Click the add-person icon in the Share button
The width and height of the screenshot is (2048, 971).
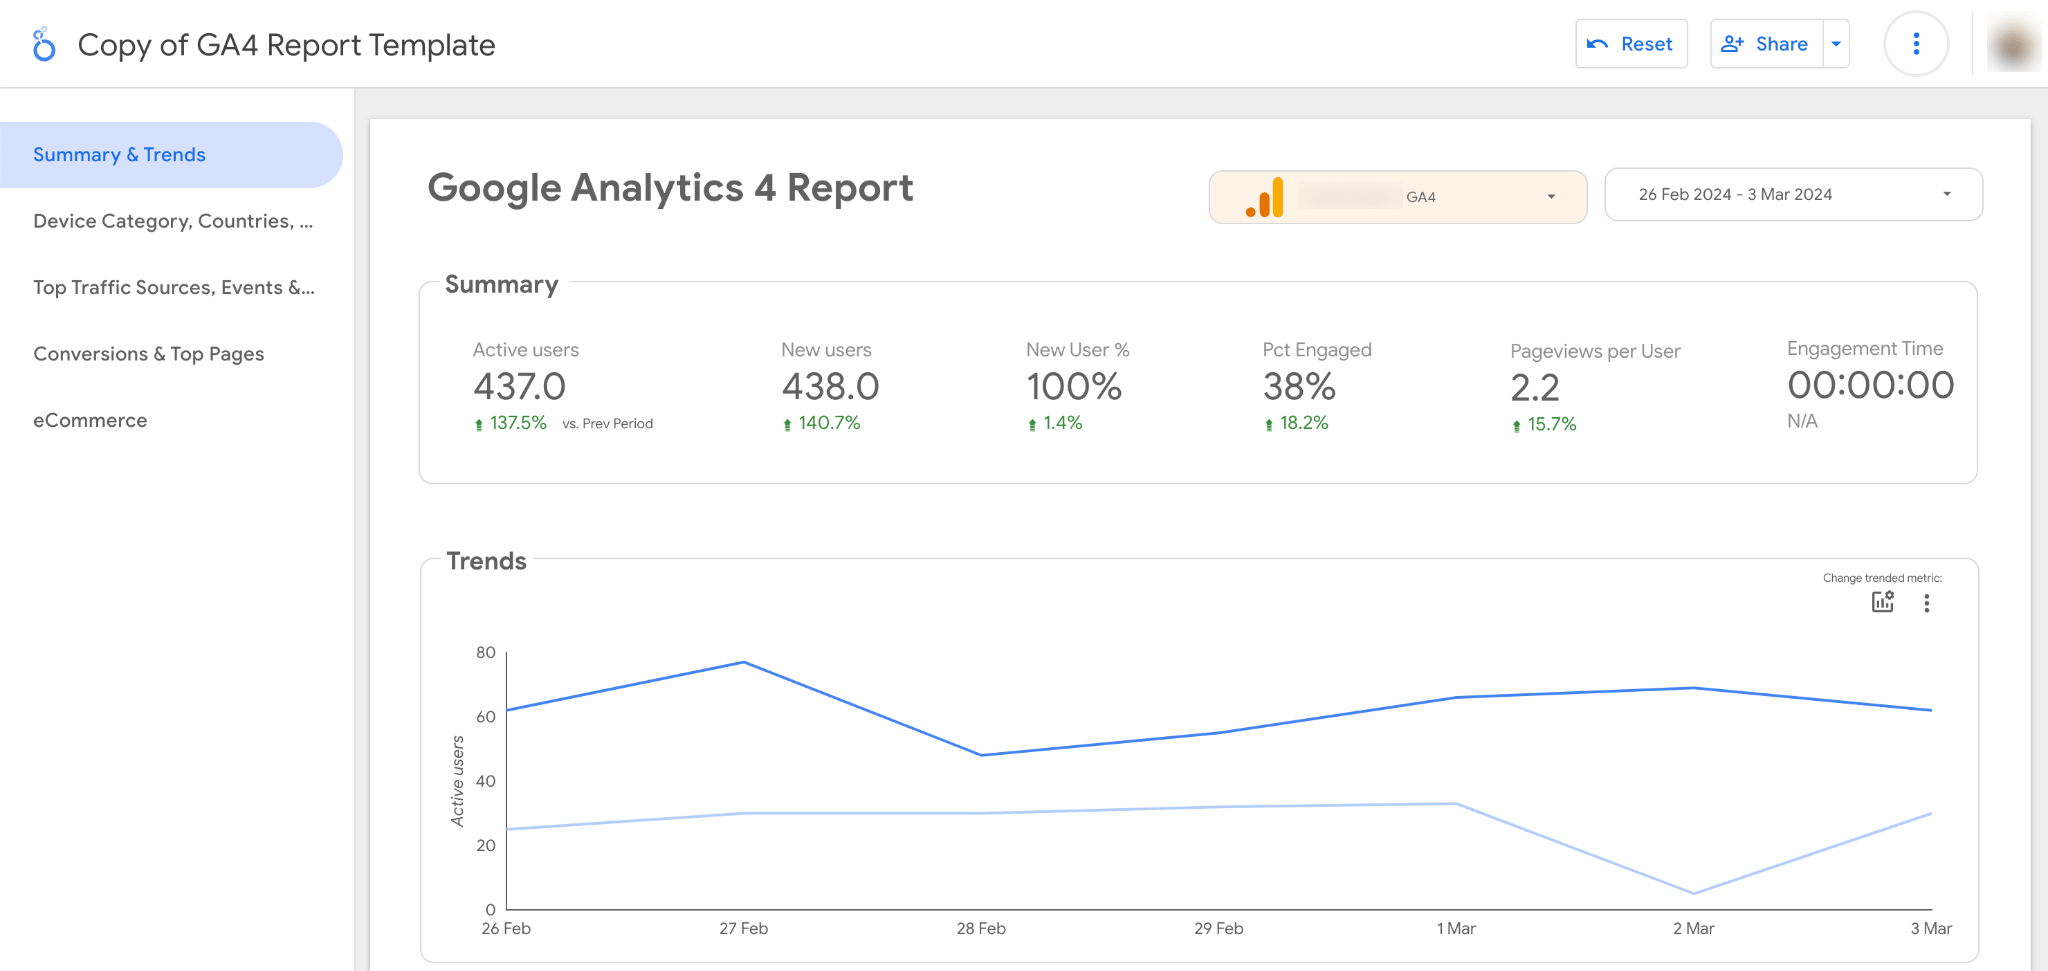1732,43
